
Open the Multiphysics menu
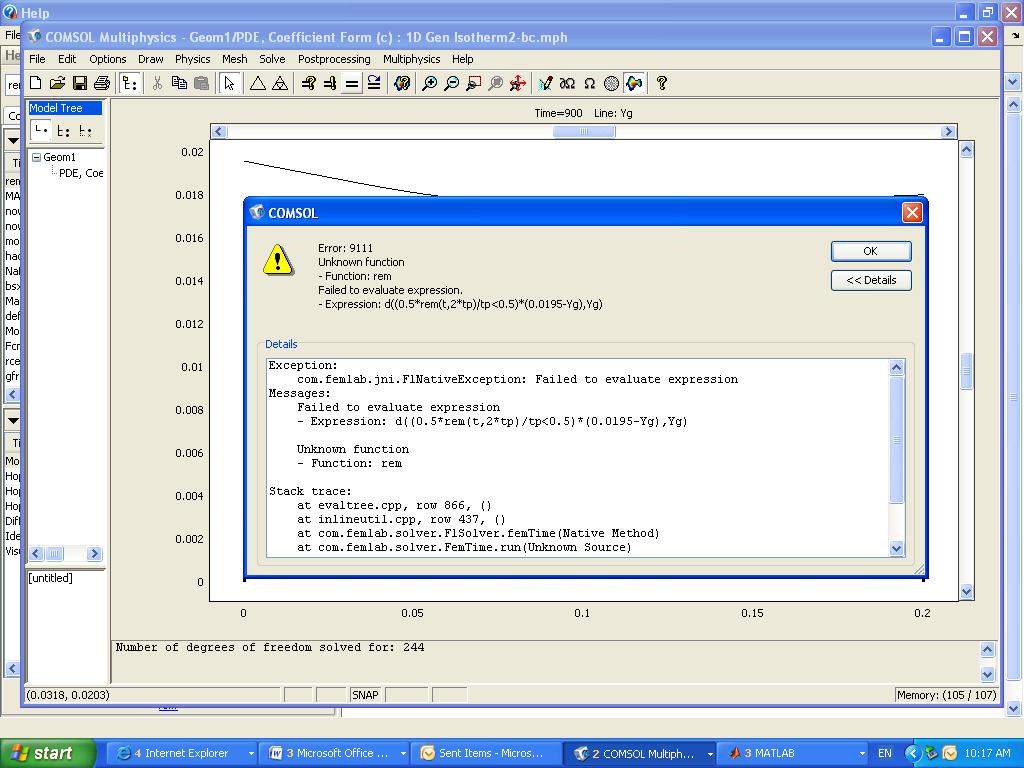tap(411, 59)
